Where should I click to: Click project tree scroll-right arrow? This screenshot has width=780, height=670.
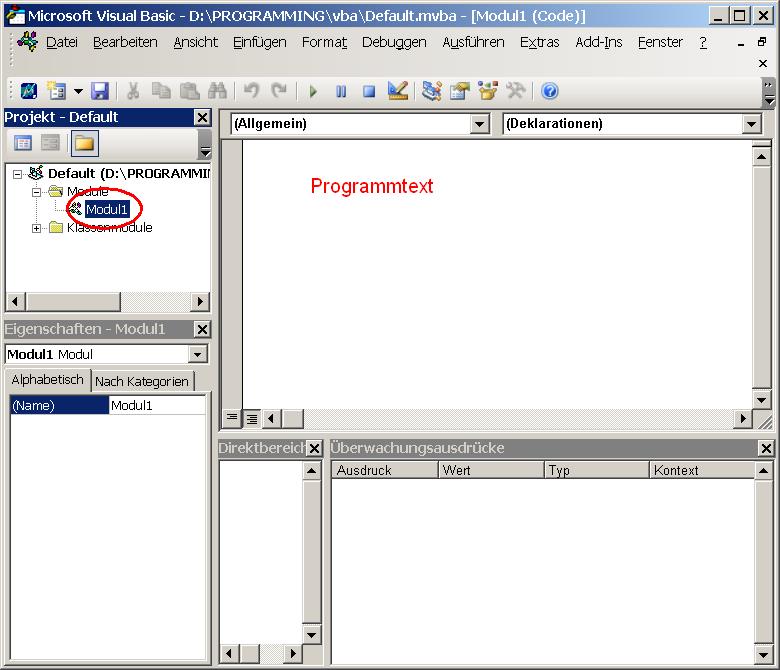coord(200,301)
